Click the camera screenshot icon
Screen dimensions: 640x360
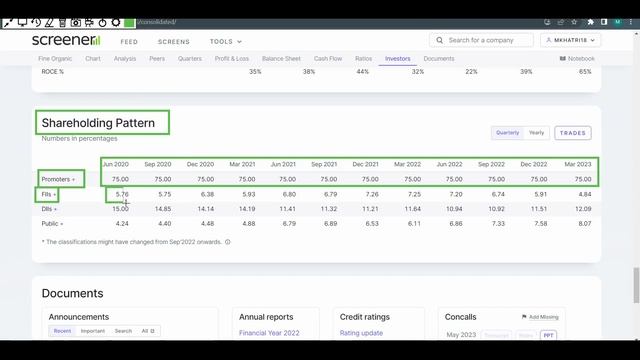(76, 23)
